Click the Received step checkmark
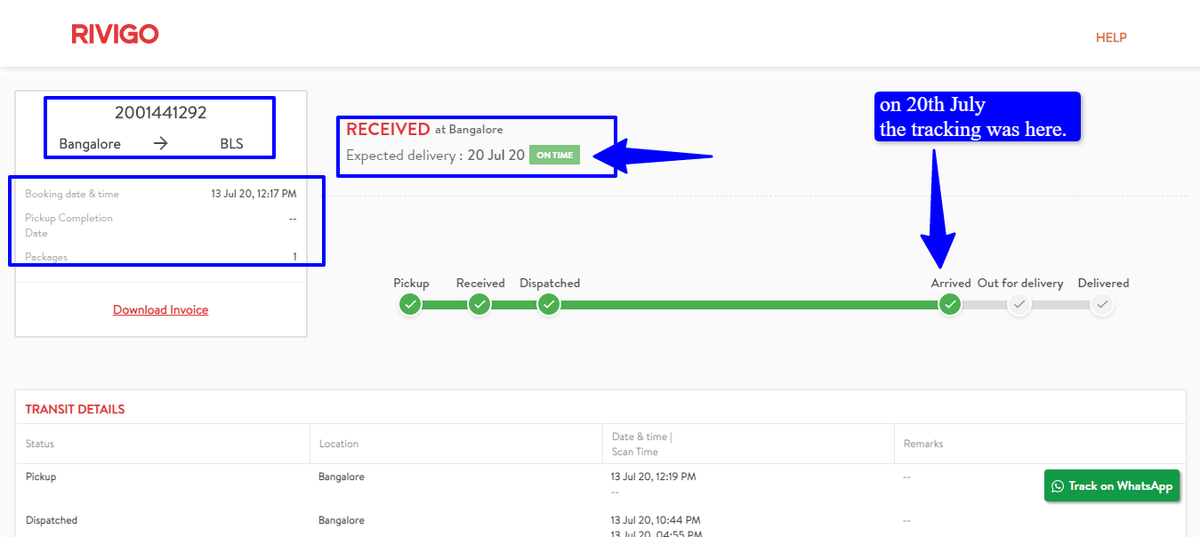Image resolution: width=1200 pixels, height=537 pixels. click(x=480, y=305)
